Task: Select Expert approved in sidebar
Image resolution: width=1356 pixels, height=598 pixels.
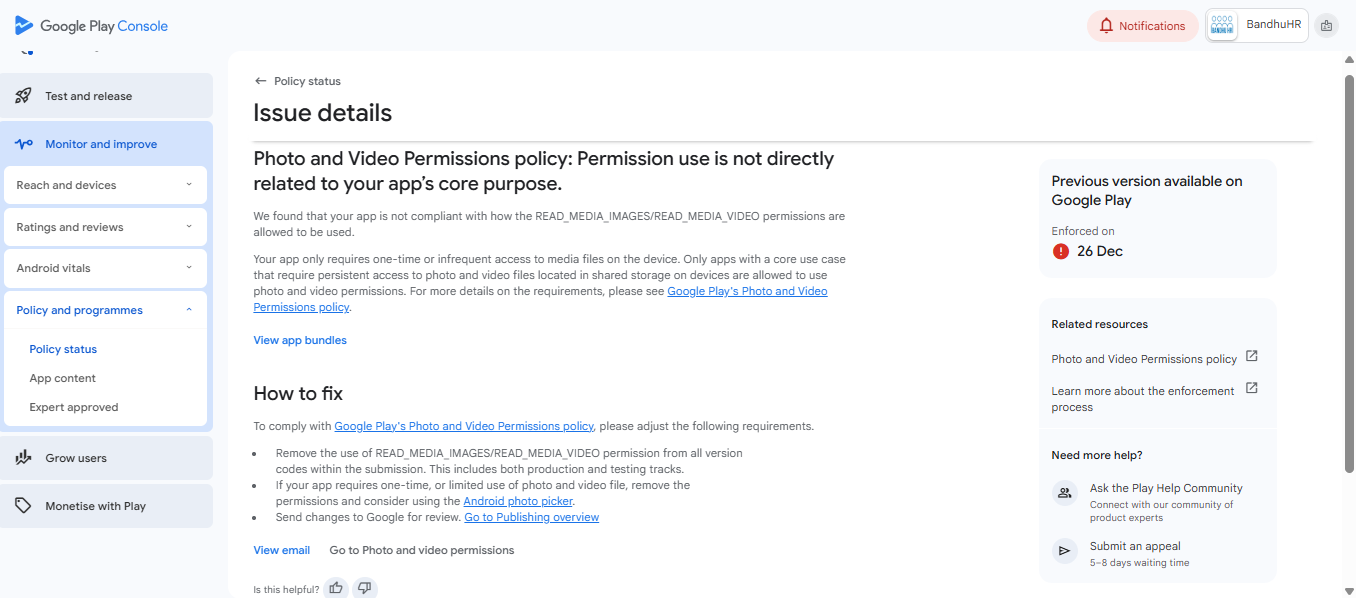Action: pyautogui.click(x=74, y=407)
